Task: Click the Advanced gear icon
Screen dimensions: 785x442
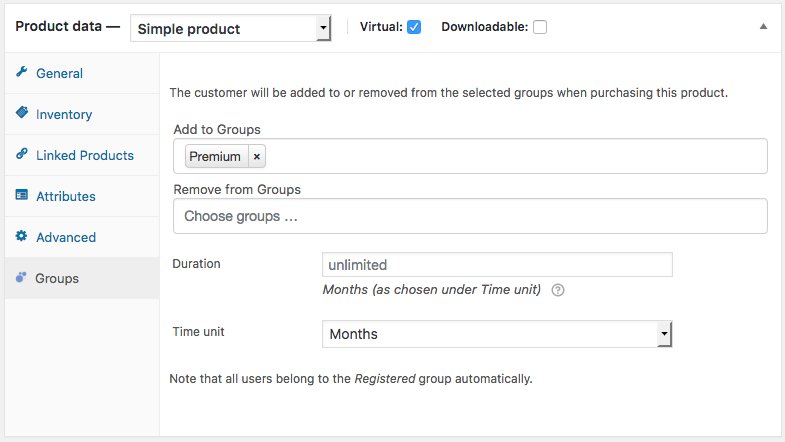Action: click(x=22, y=236)
